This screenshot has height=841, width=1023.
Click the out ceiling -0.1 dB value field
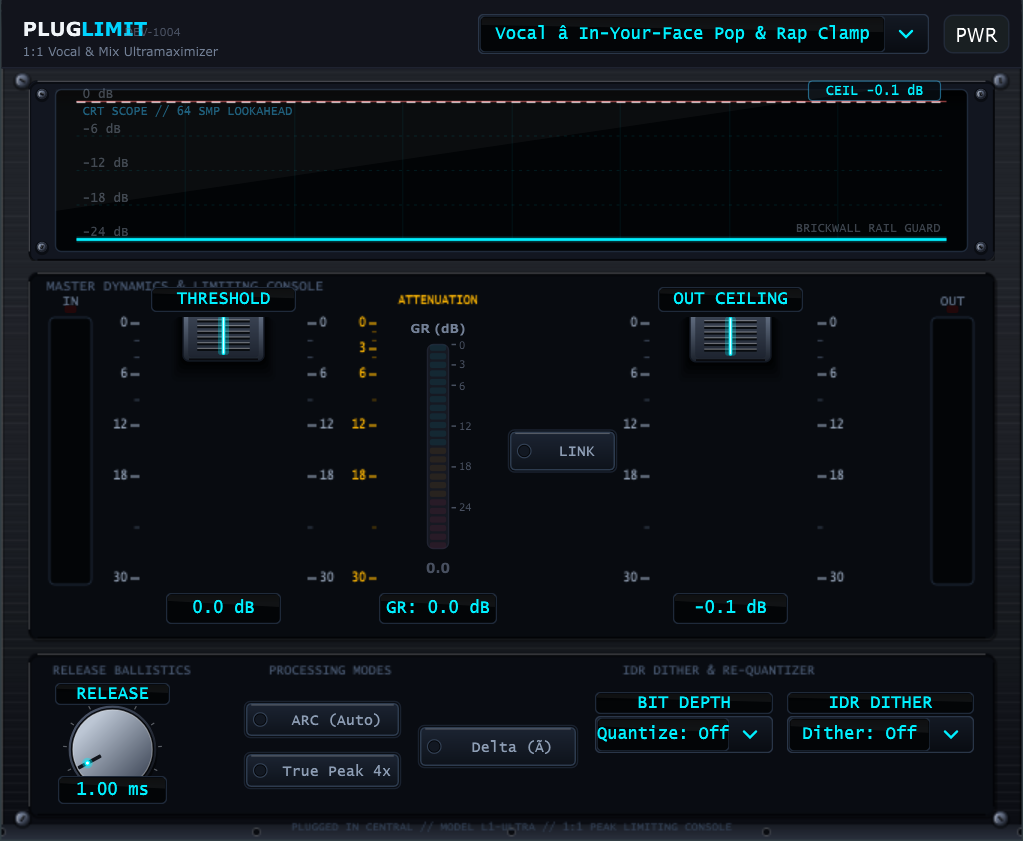coord(730,607)
